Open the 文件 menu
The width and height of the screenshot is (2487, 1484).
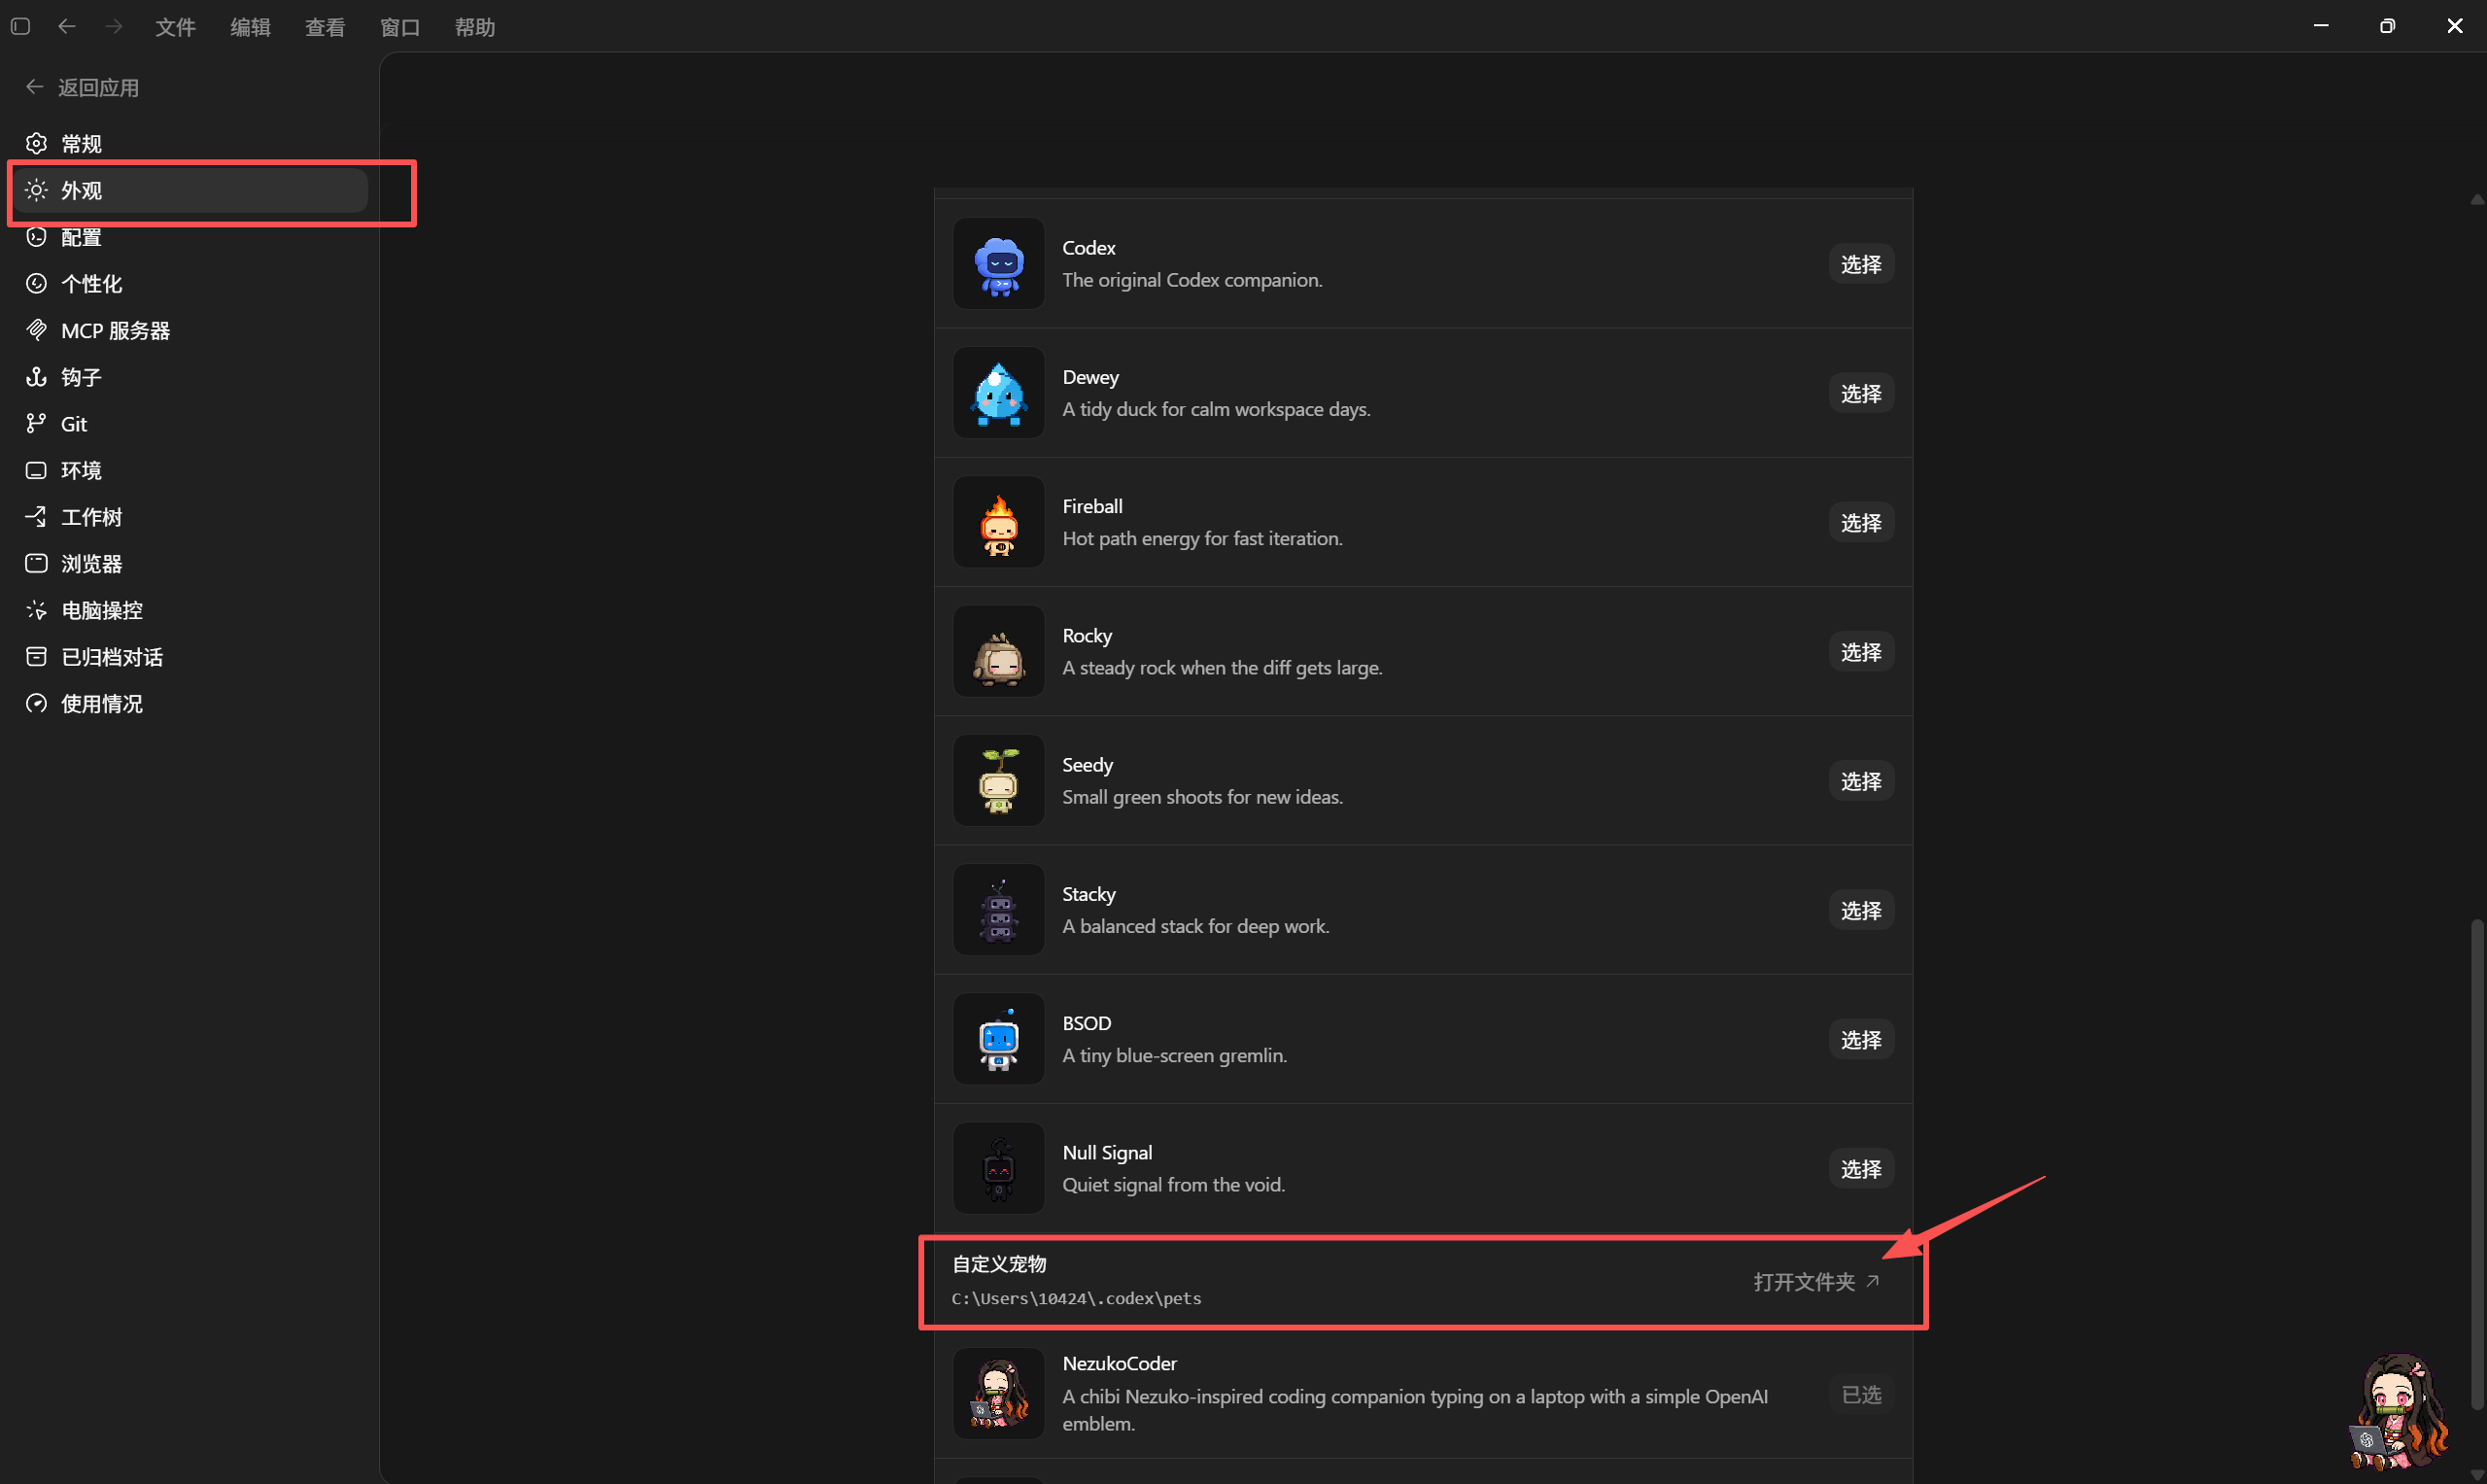[175, 27]
